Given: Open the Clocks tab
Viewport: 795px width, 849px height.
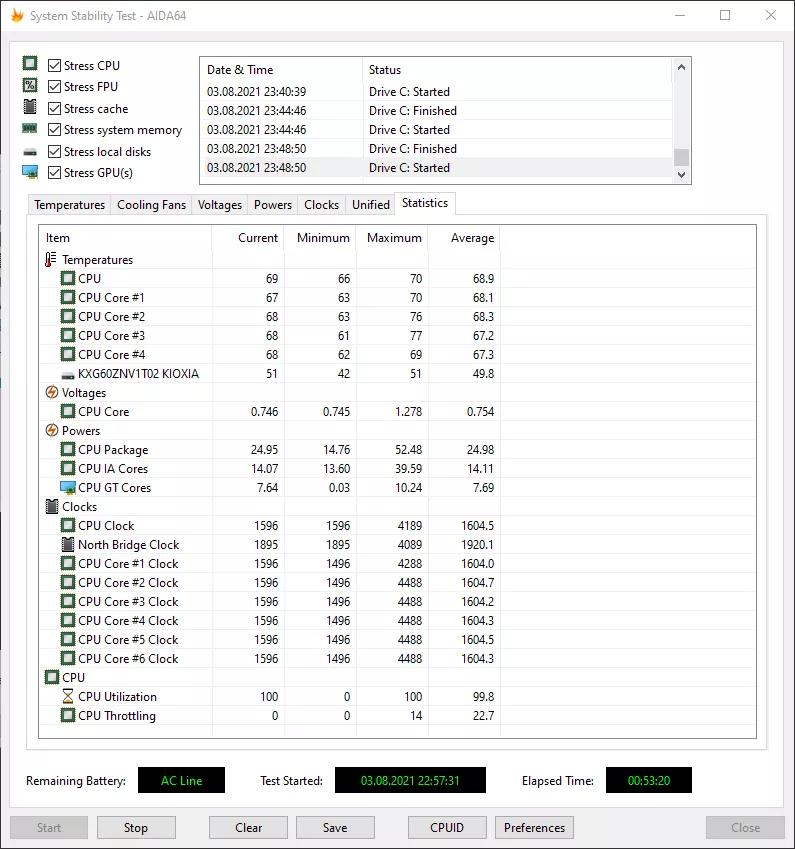Looking at the screenshot, I should [321, 205].
